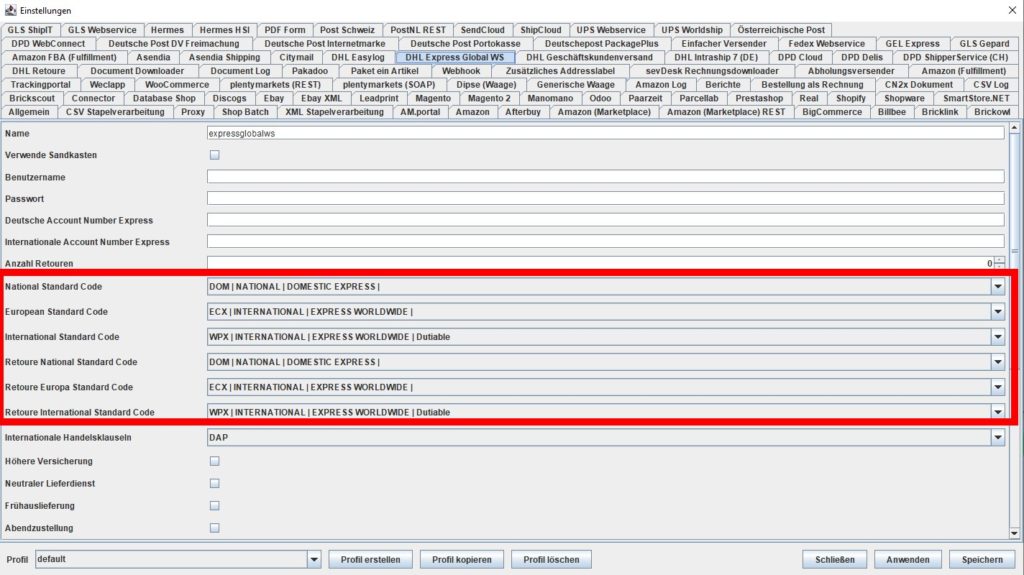Enable the Abendzustellung checkbox
This screenshot has width=1024, height=575.
215,528
